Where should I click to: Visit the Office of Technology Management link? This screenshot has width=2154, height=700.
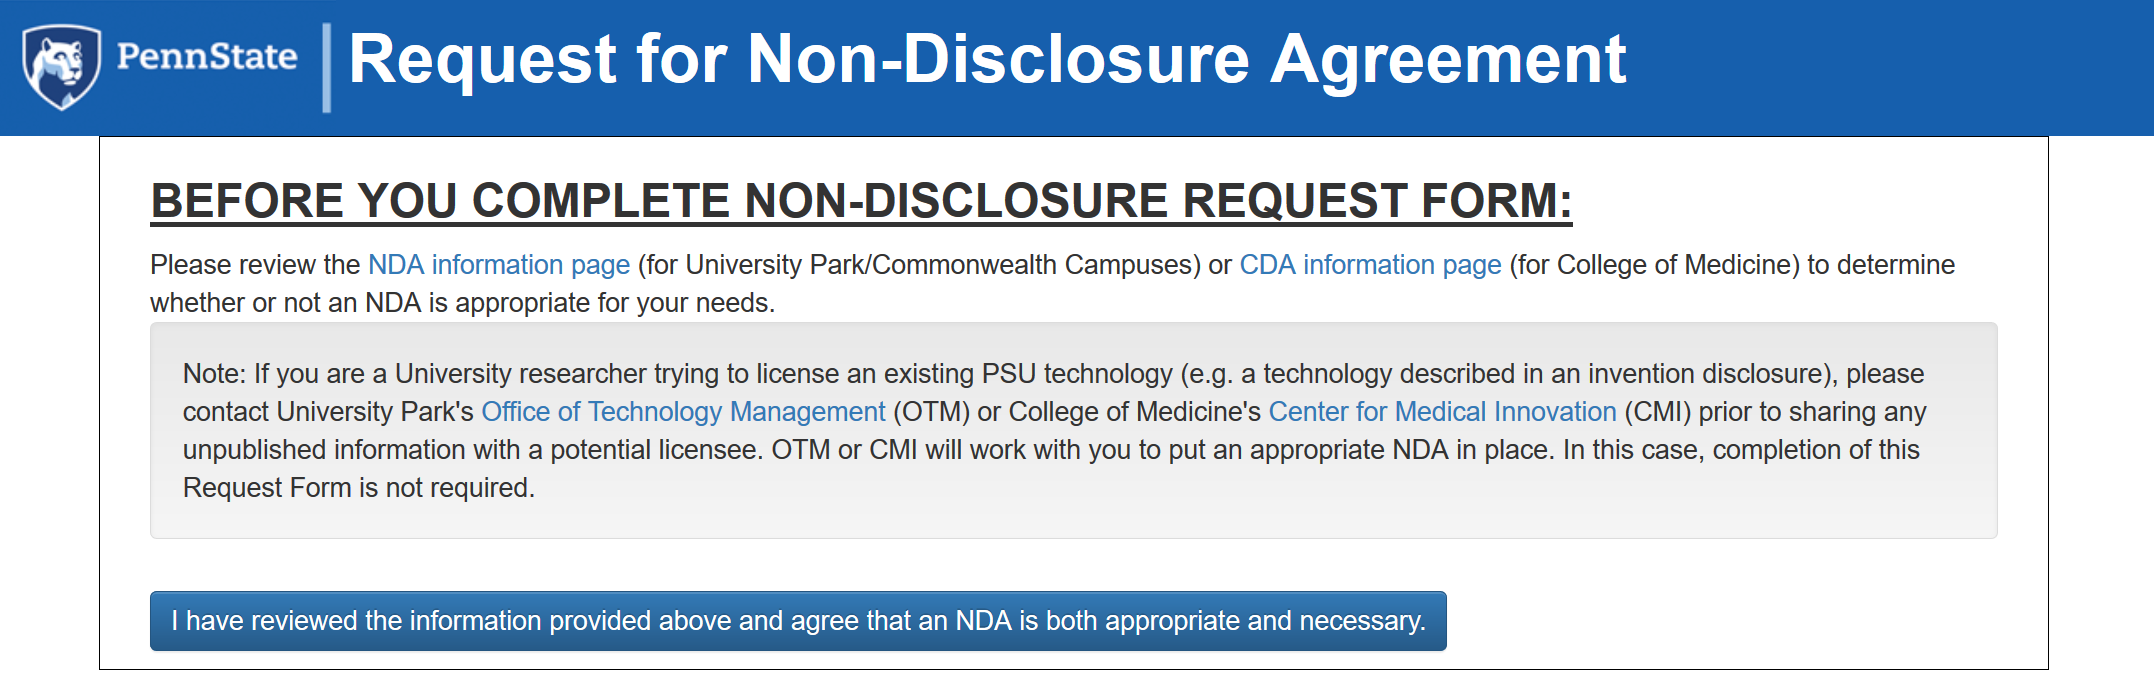tap(683, 412)
